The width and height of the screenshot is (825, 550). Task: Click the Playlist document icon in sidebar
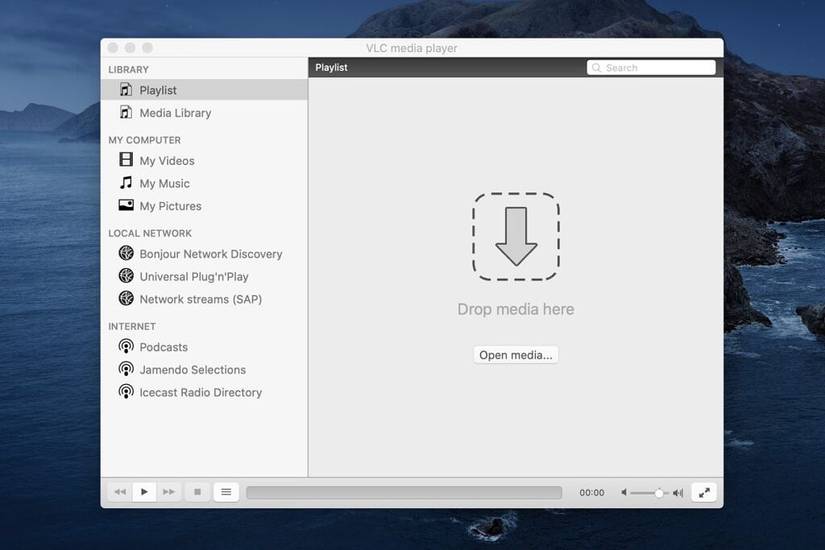coord(126,89)
